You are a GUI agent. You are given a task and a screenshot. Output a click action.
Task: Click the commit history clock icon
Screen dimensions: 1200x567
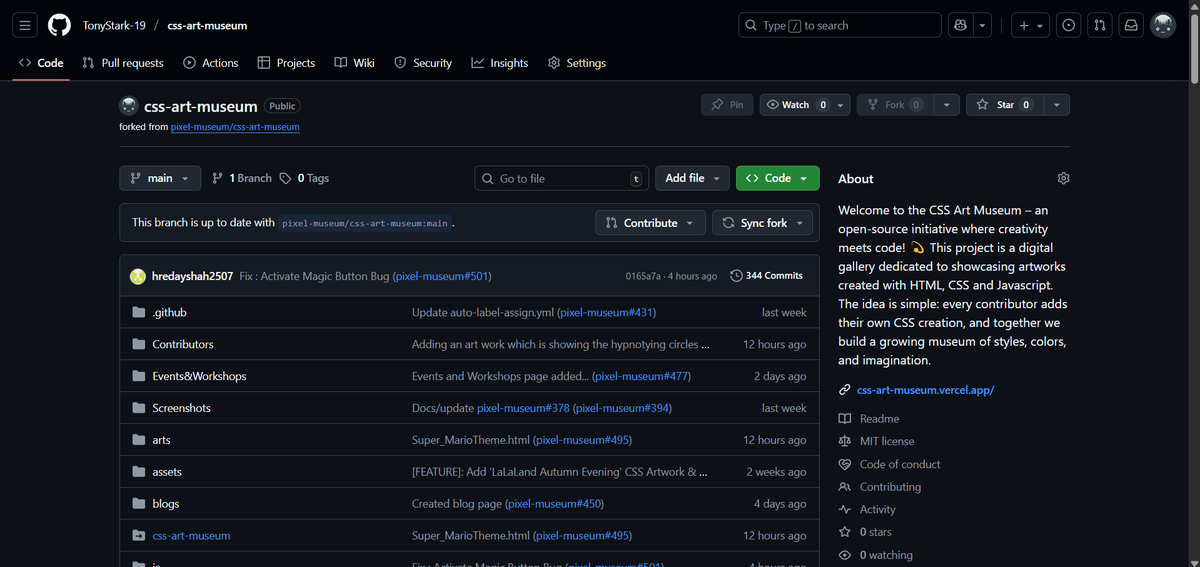[x=736, y=275]
